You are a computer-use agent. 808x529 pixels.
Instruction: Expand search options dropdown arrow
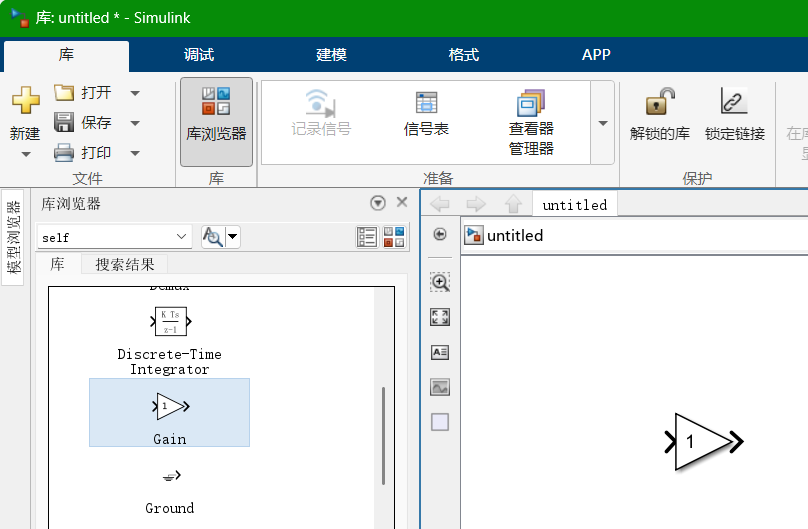pyautogui.click(x=233, y=237)
